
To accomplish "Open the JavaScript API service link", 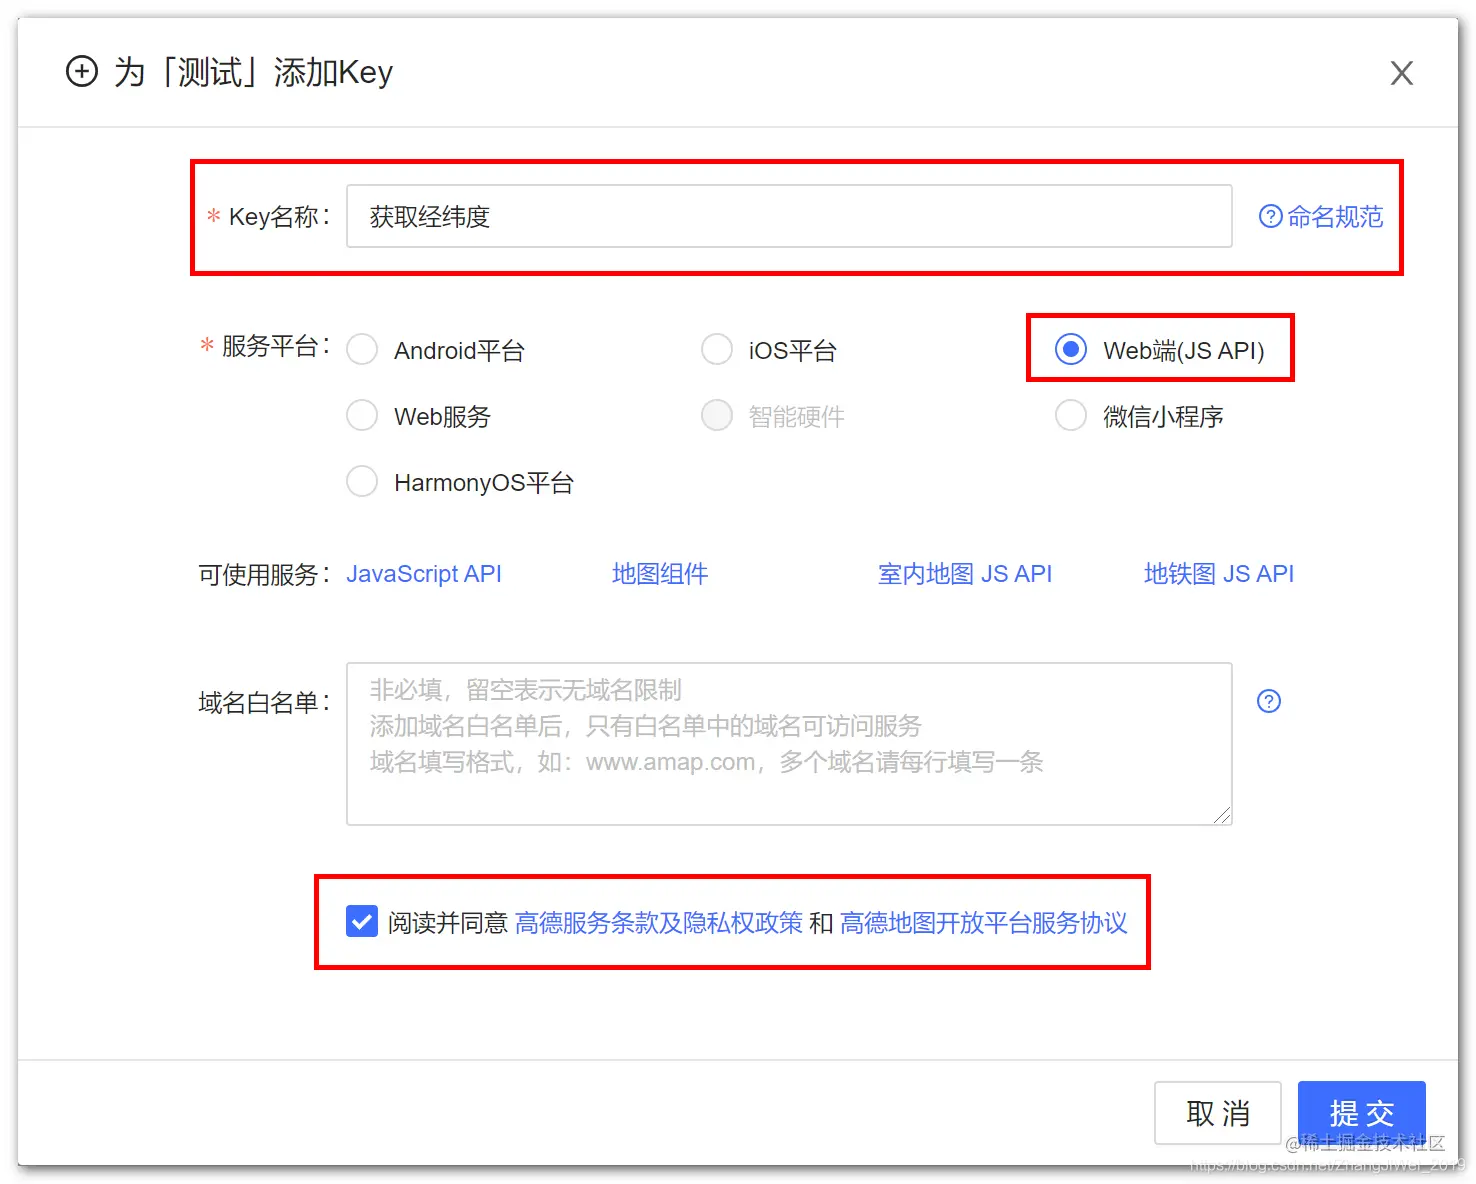I will pos(424,573).
